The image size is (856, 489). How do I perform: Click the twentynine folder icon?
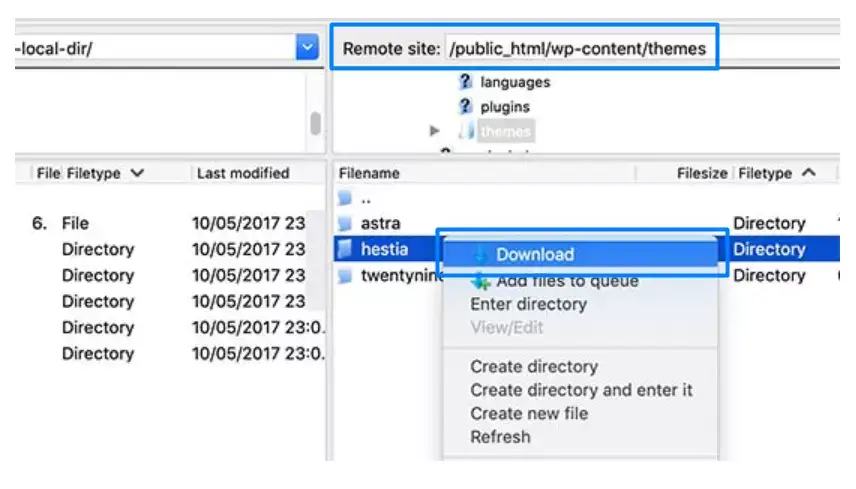[x=344, y=276]
